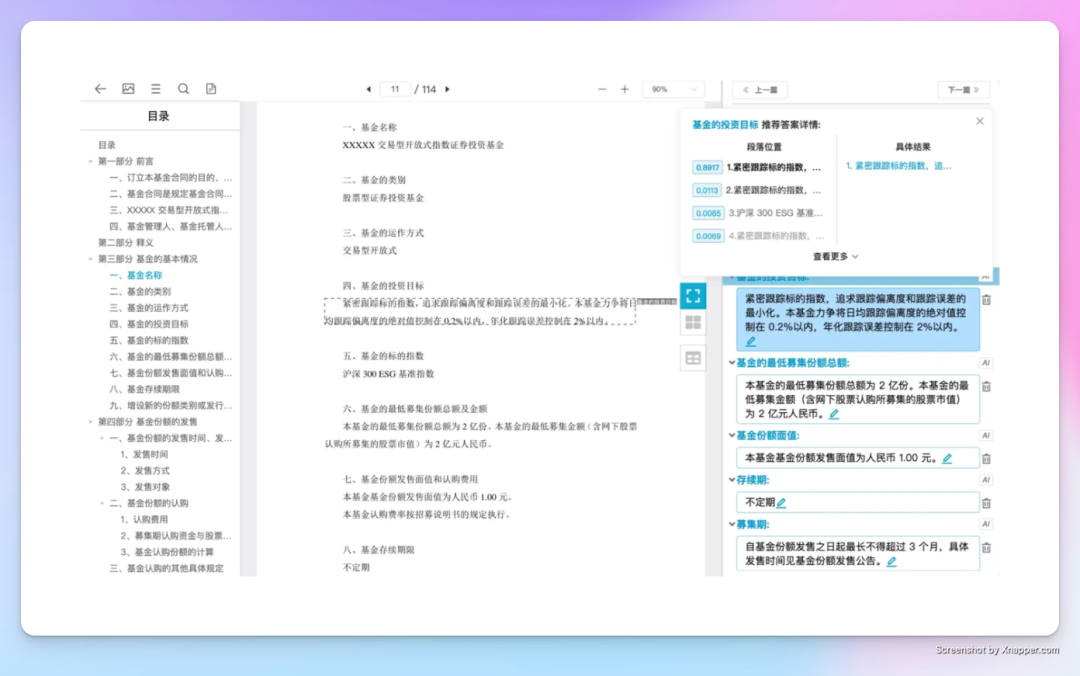This screenshot has width=1080, height=676.
Task: Edit the 不定期 duration answer
Action: coord(782,503)
